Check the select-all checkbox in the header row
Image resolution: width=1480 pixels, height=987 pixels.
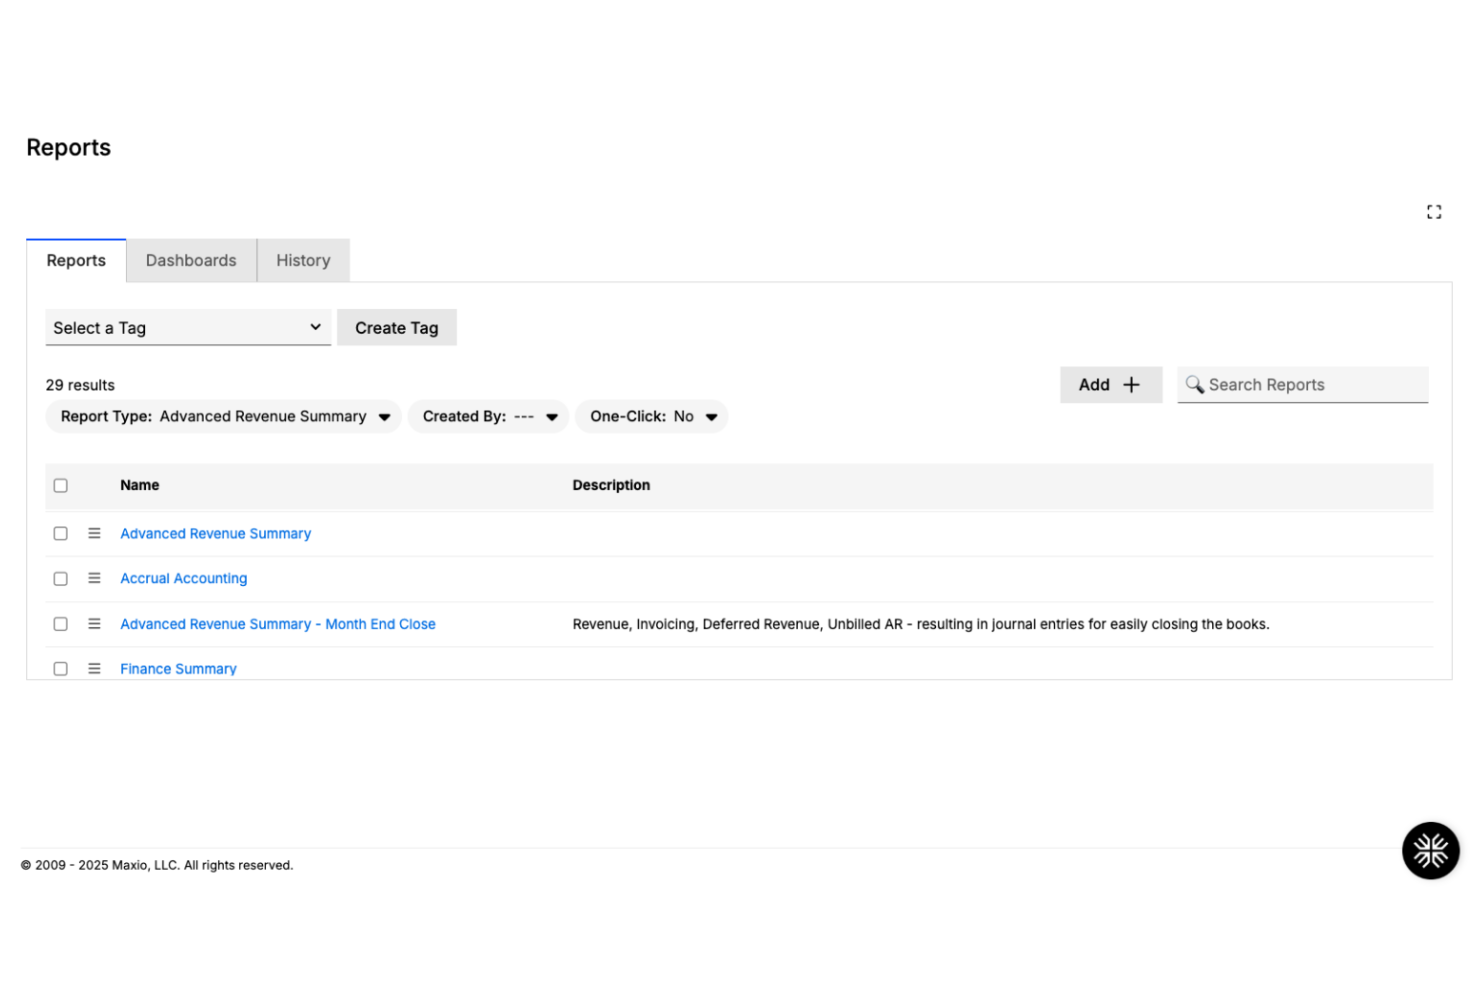60,485
